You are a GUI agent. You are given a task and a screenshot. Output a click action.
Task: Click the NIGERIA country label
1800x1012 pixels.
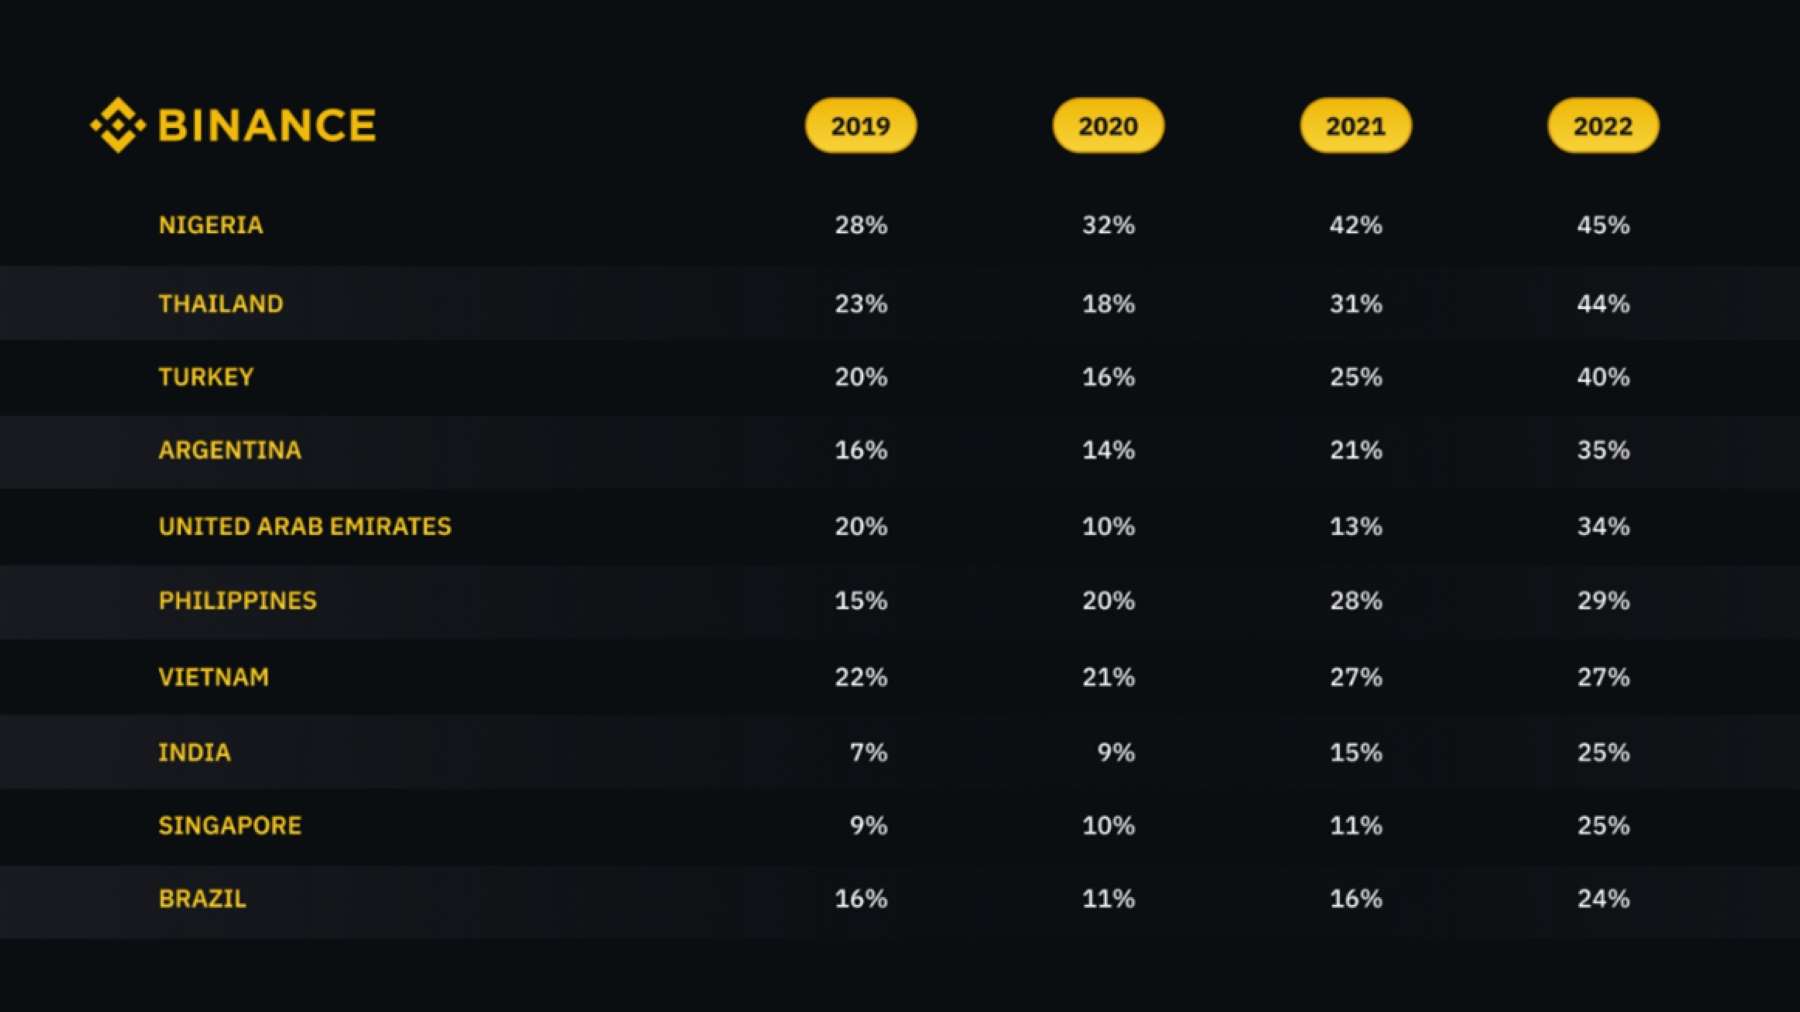tap(211, 225)
